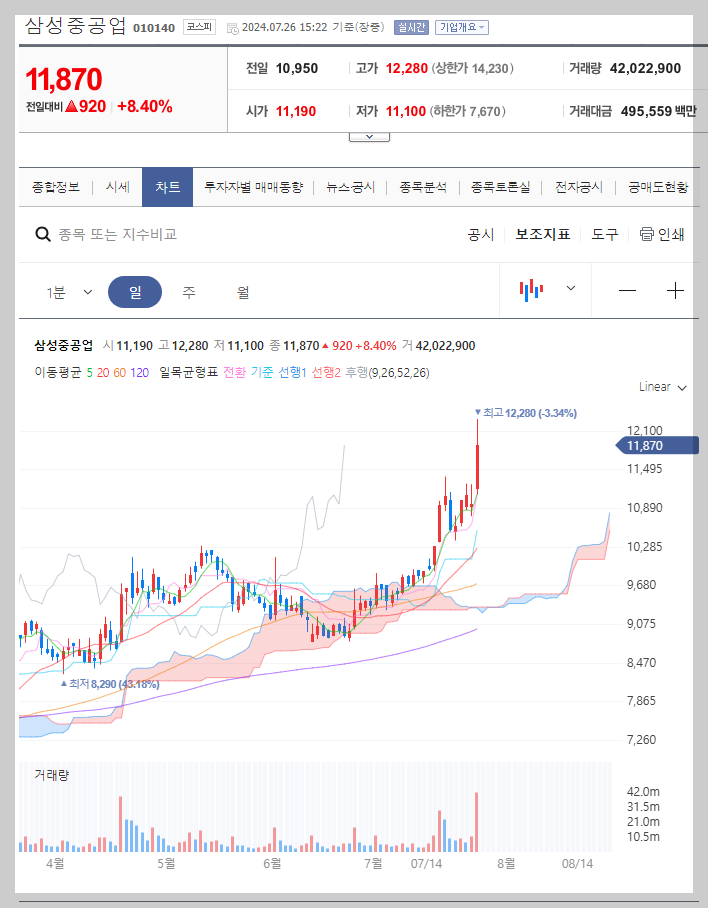This screenshot has height=908, width=708.
Task: Click the 거래량 volume panel label
Action: 52,774
